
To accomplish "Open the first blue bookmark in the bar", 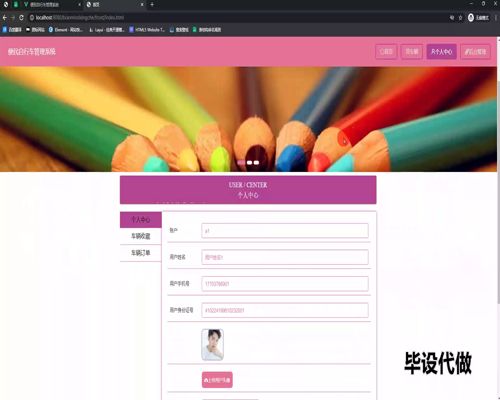I will click(x=12, y=30).
